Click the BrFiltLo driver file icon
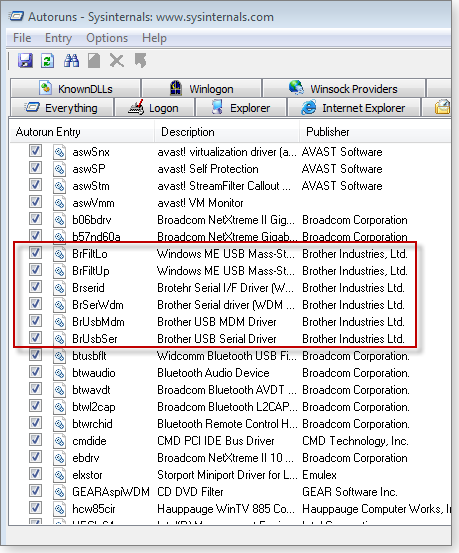The width and height of the screenshot is (459, 553). (59, 254)
